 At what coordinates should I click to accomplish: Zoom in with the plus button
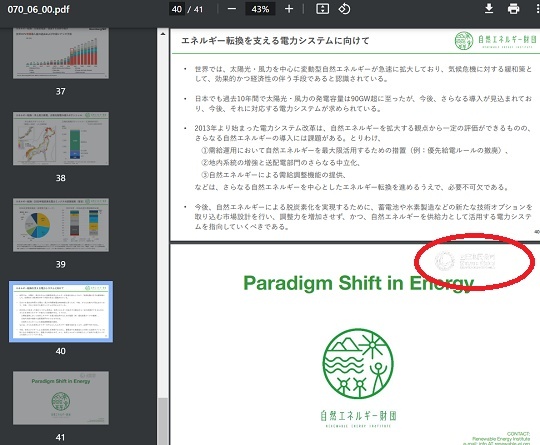289,9
